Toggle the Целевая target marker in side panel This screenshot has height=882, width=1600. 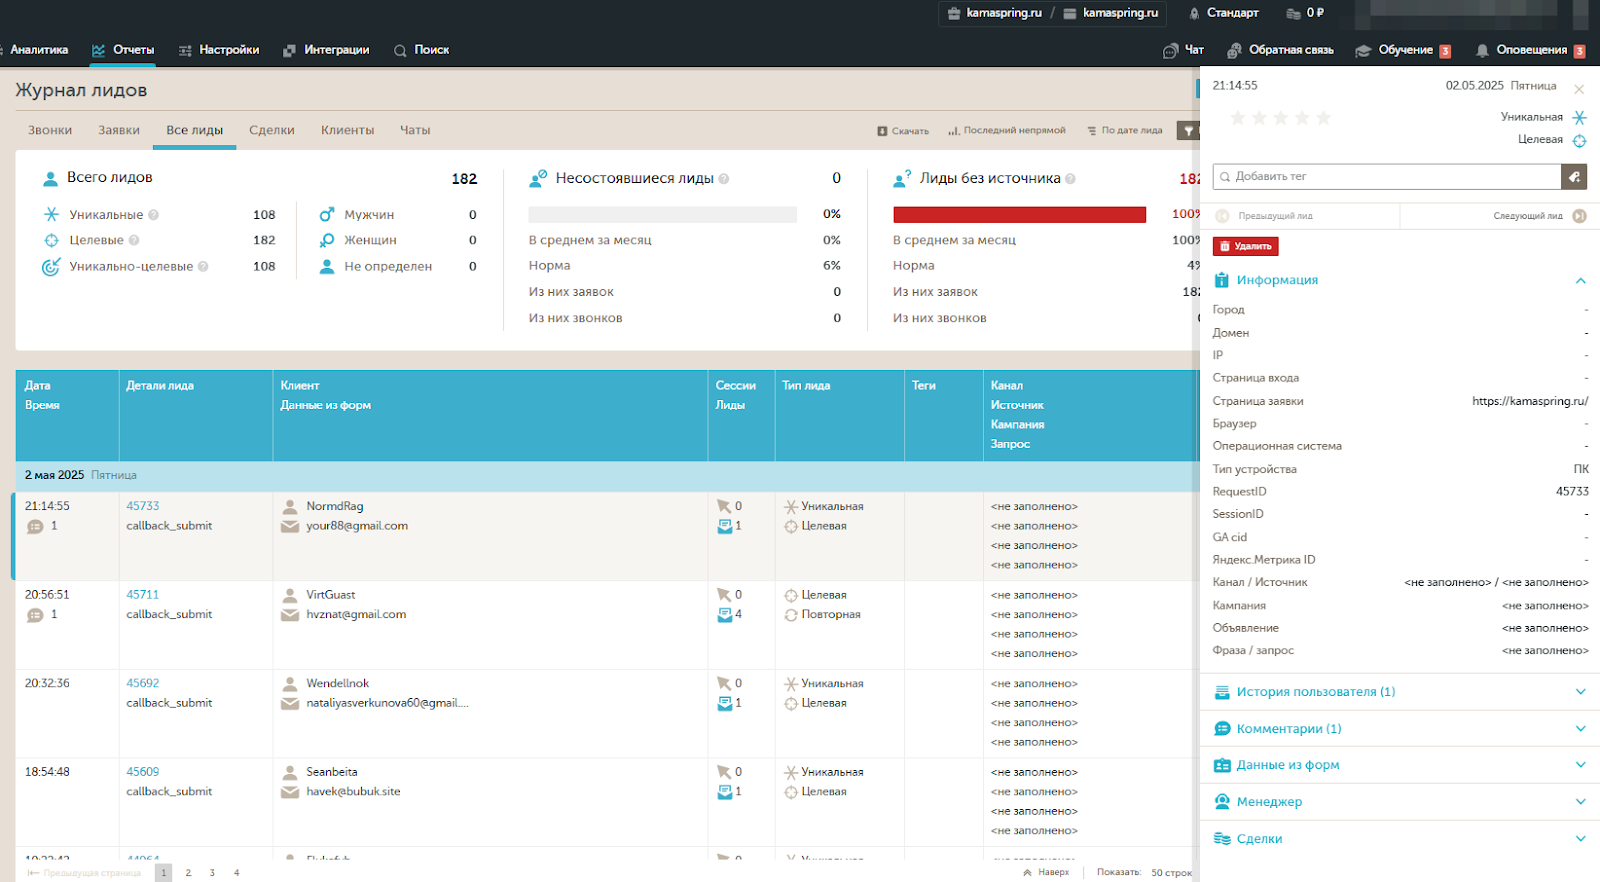(x=1579, y=141)
